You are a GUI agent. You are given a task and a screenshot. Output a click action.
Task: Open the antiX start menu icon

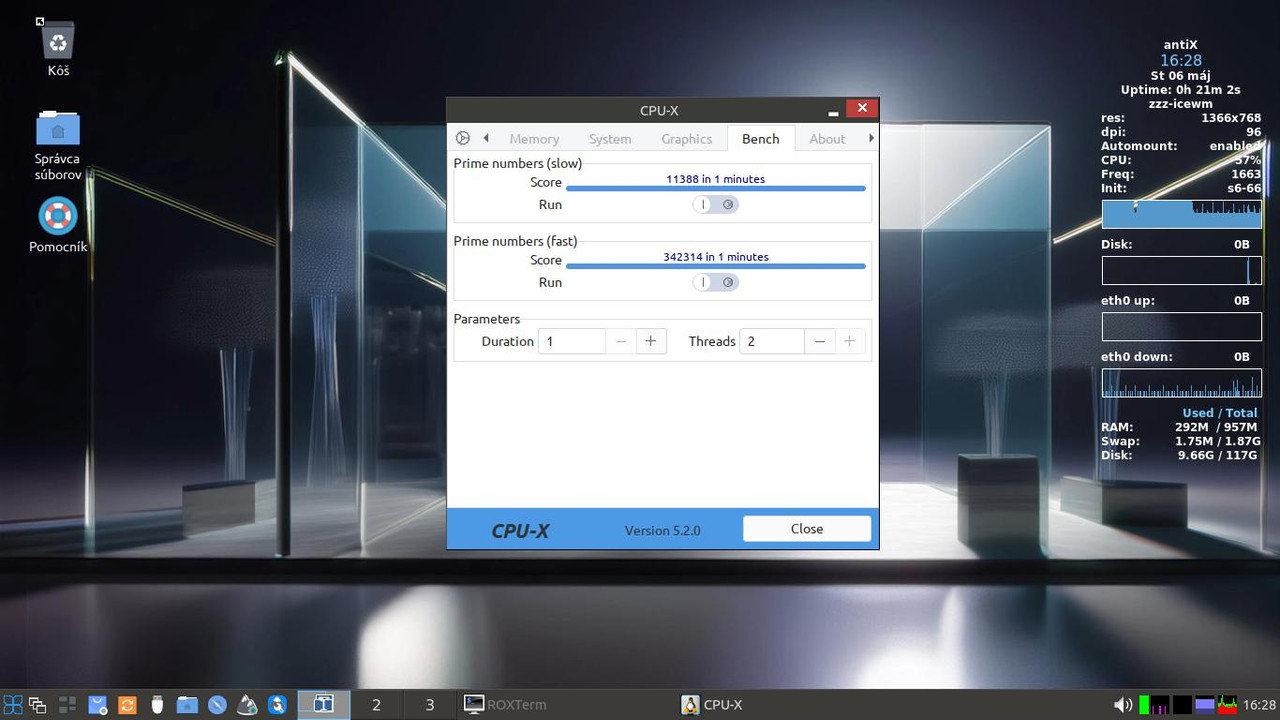[x=13, y=705]
